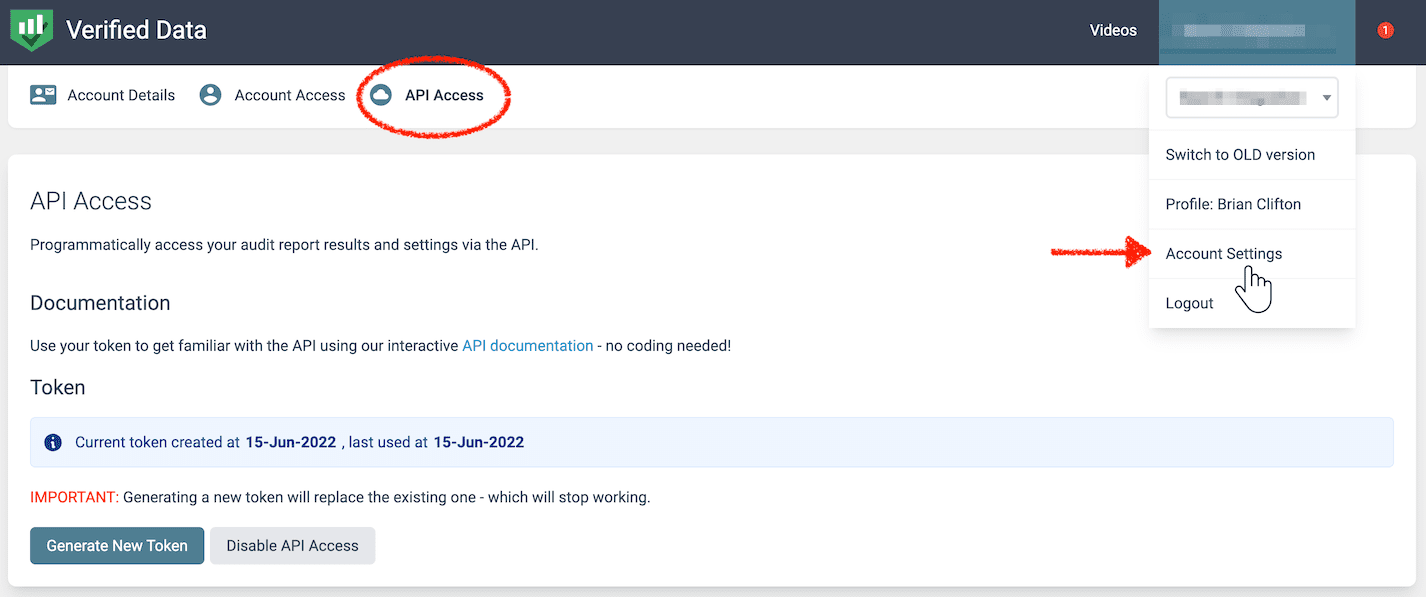The height and width of the screenshot is (597, 1426).
Task: Open Profile: Brian Clifton
Action: tap(1233, 204)
